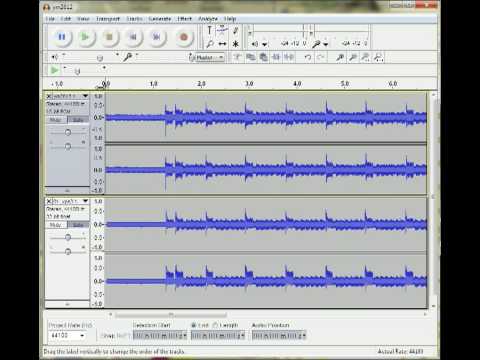Viewport: 480px width, 360px height.
Task: Open the second track's name dropdown menu
Action: (x=85, y=201)
